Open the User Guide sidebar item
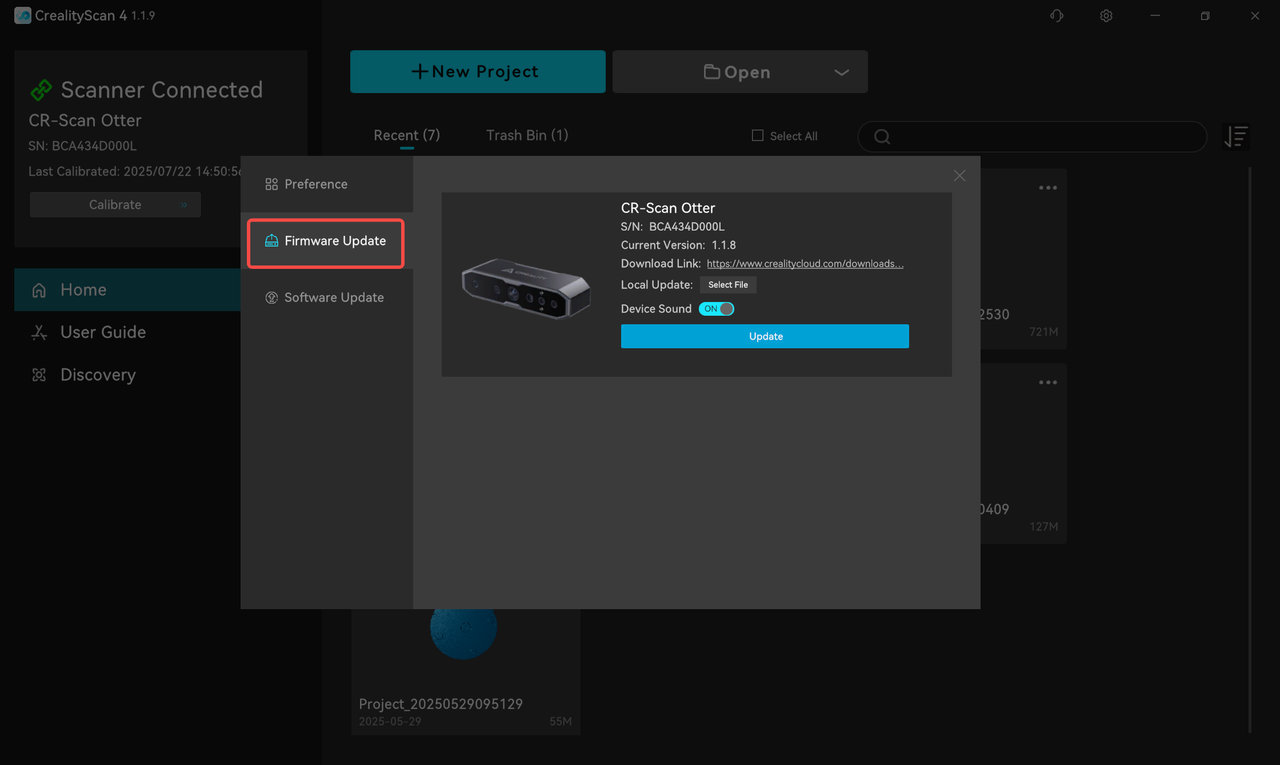Viewport: 1280px width, 765px height. 103,332
